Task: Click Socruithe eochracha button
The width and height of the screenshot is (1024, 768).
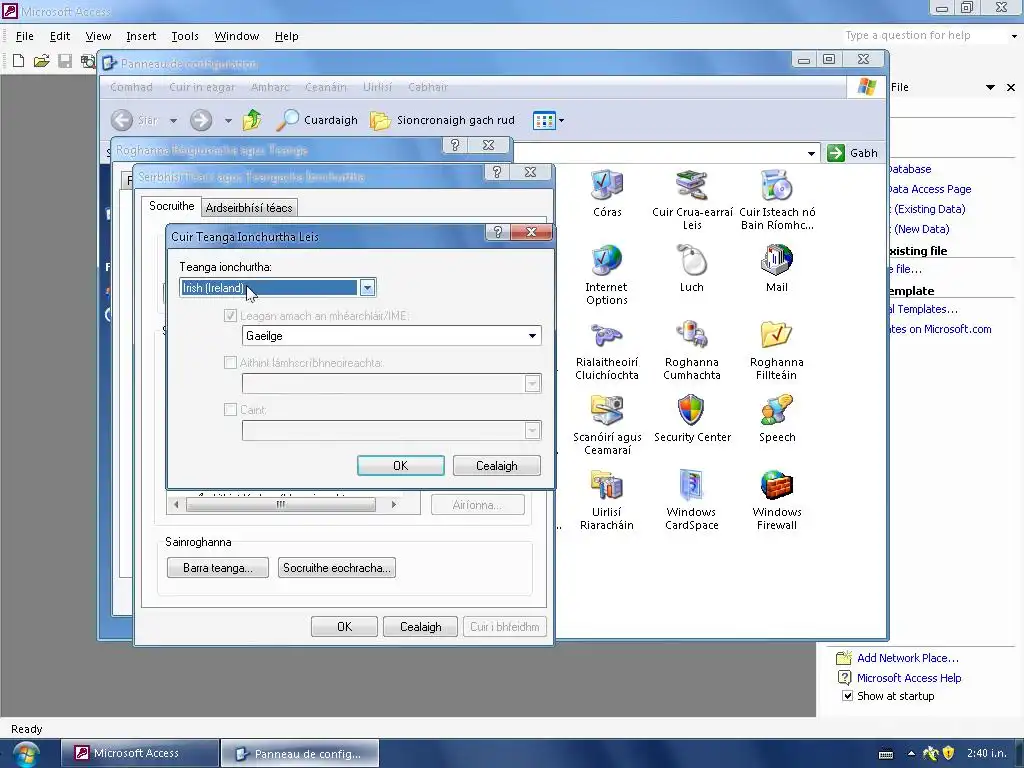Action: pyautogui.click(x=336, y=568)
